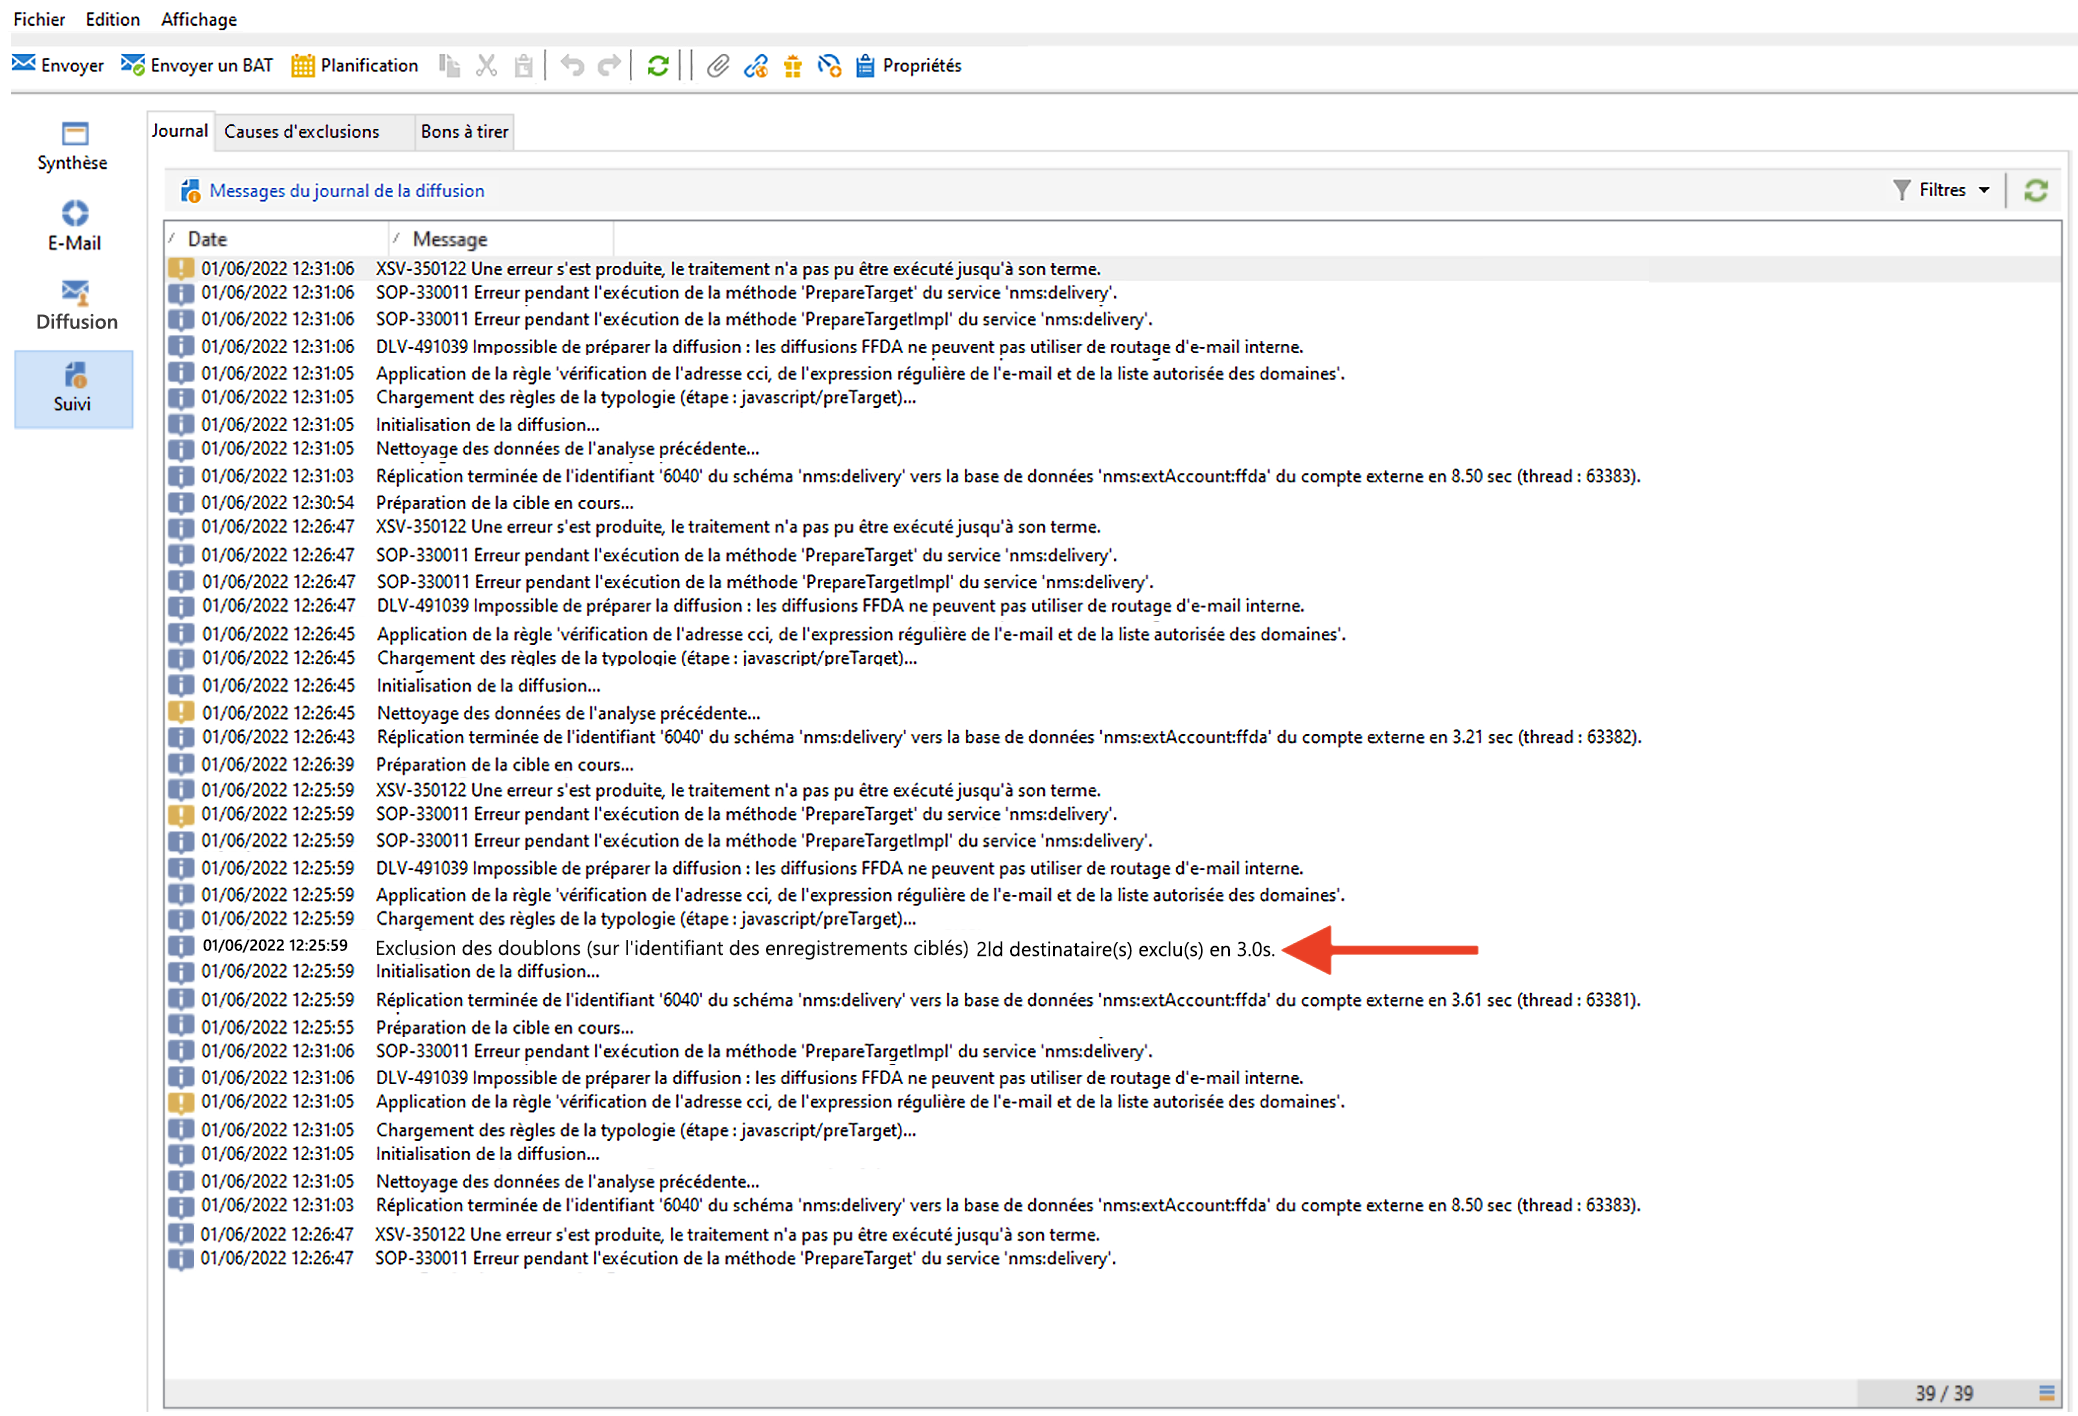2078x1416 pixels.
Task: Open the Affichage menu
Action: coord(199,19)
